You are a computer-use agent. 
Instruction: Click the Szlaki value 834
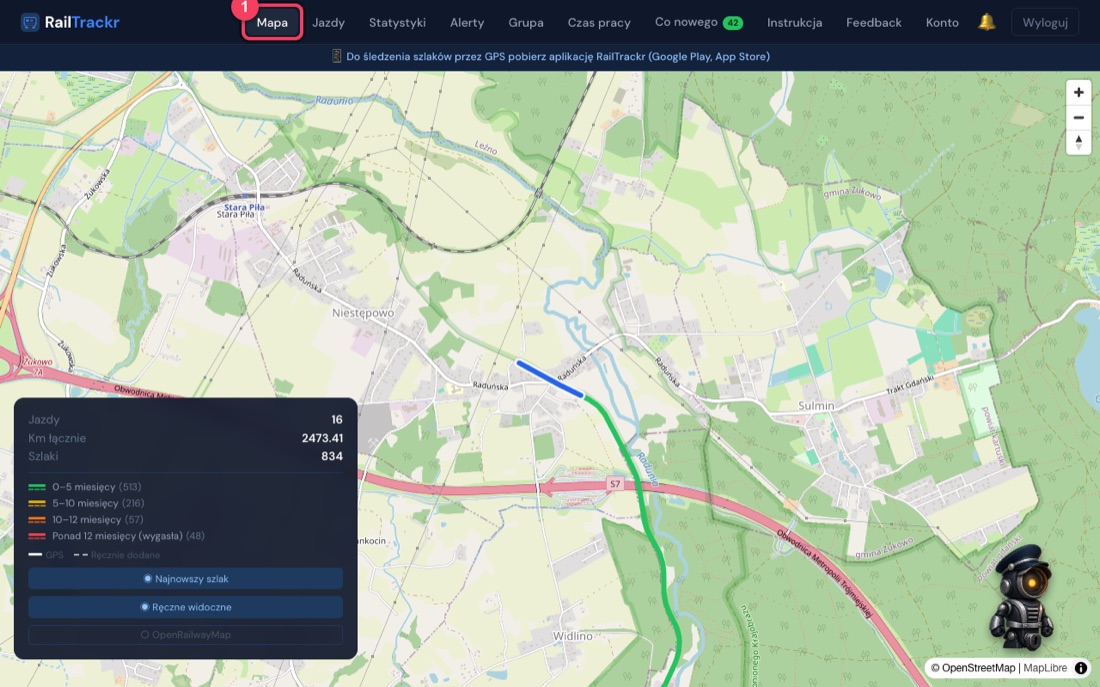click(x=332, y=456)
